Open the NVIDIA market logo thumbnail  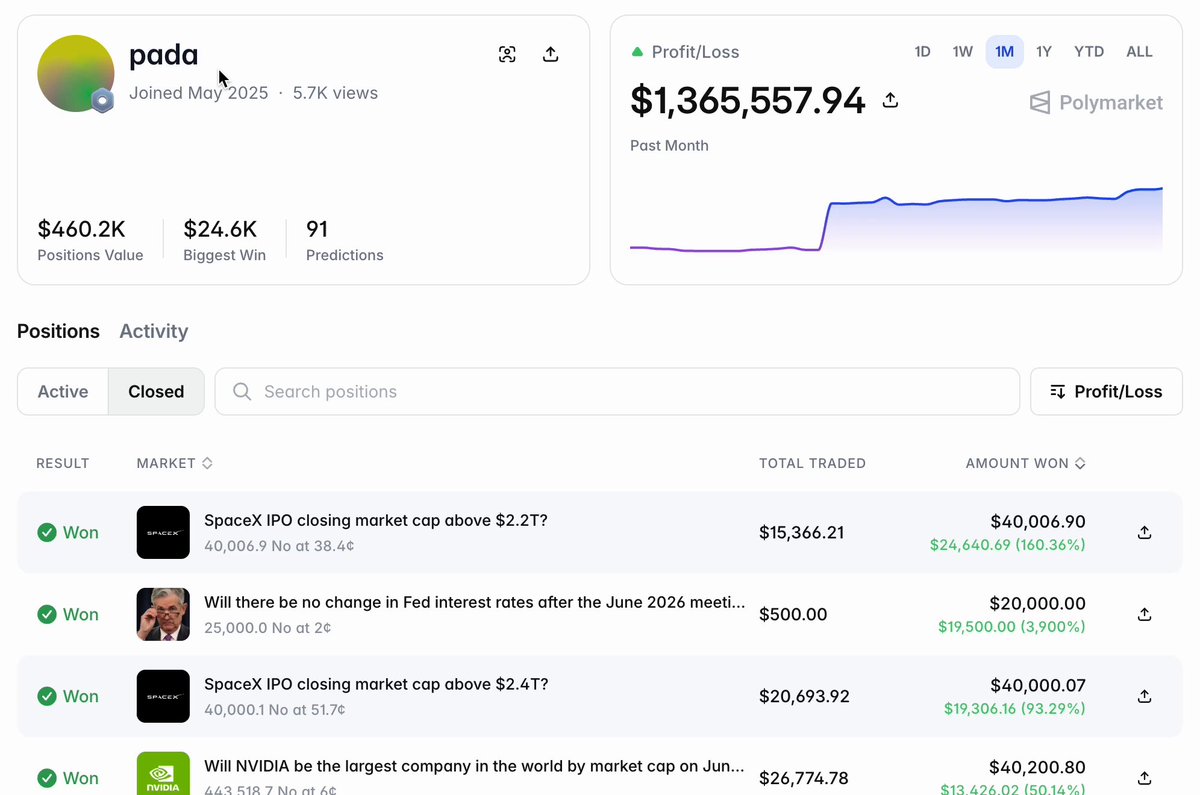tap(163, 773)
